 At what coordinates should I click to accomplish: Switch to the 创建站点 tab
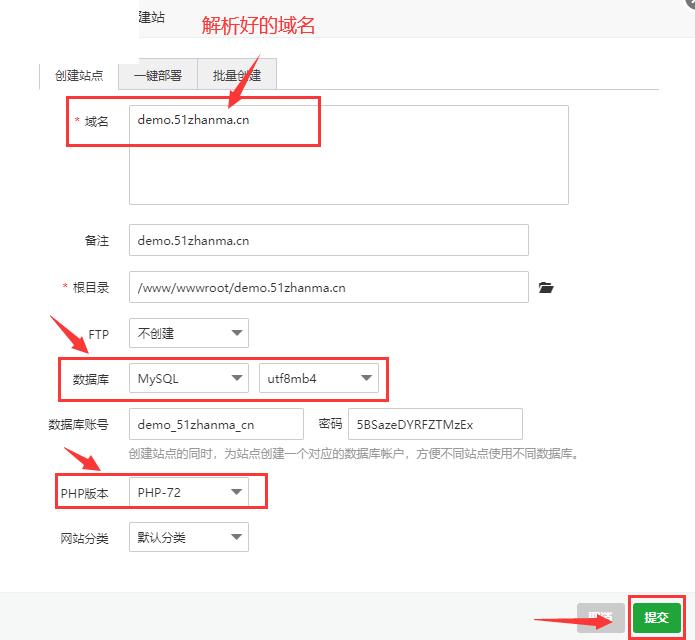pos(79,76)
